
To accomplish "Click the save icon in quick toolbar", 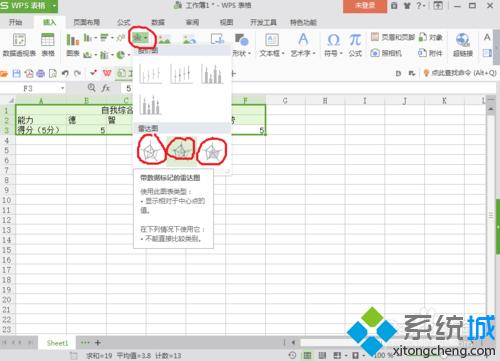I will pyautogui.click(x=16, y=73).
